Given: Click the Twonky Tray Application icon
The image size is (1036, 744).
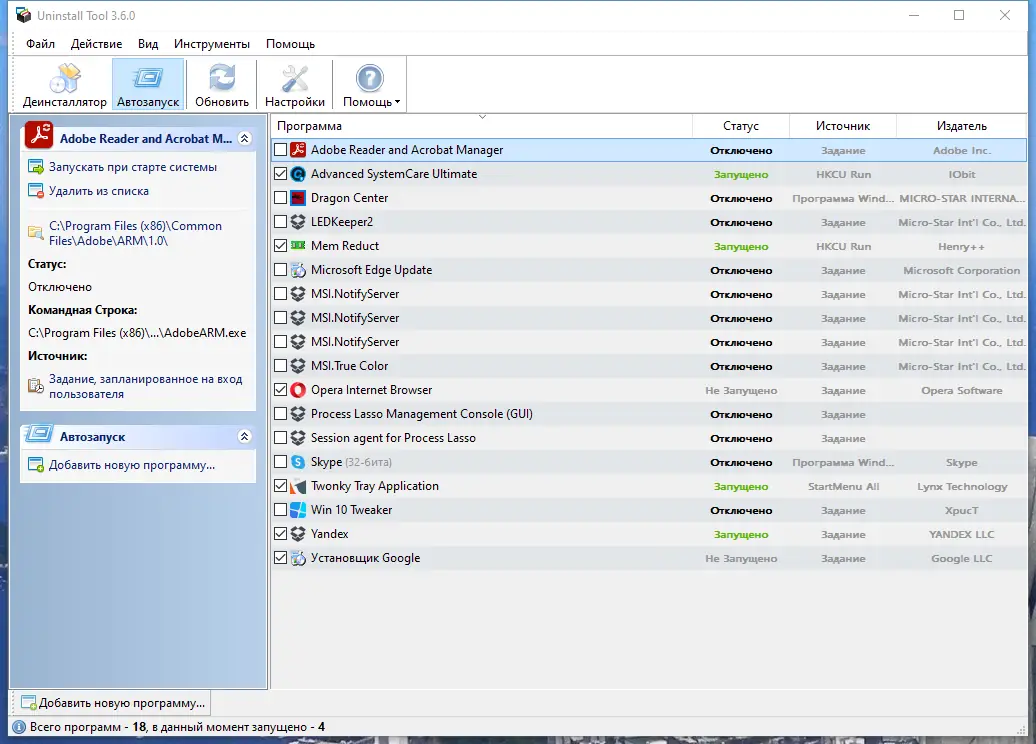Looking at the screenshot, I should (298, 486).
